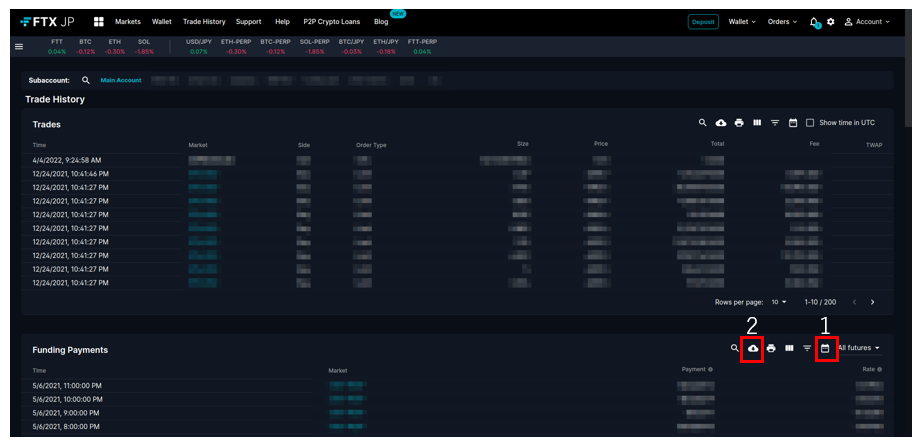Download Trades table as CSV cloud icon
The height and width of the screenshot is (444, 919).
click(x=721, y=122)
